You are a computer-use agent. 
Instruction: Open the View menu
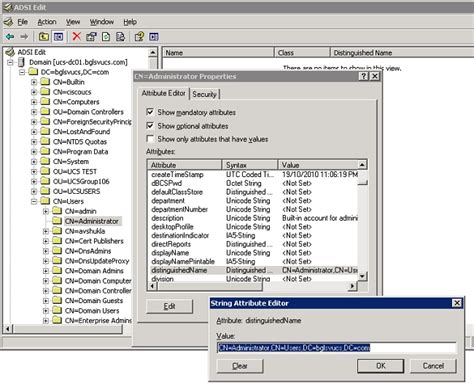(x=73, y=22)
